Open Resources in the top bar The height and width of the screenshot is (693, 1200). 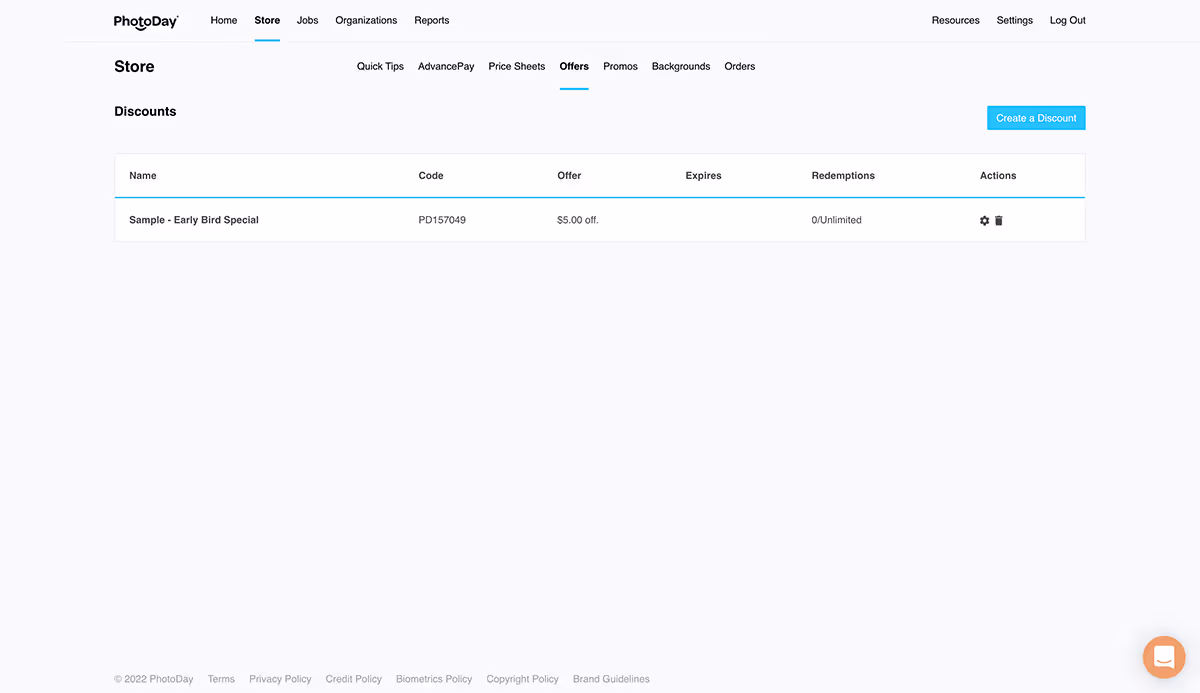956,20
